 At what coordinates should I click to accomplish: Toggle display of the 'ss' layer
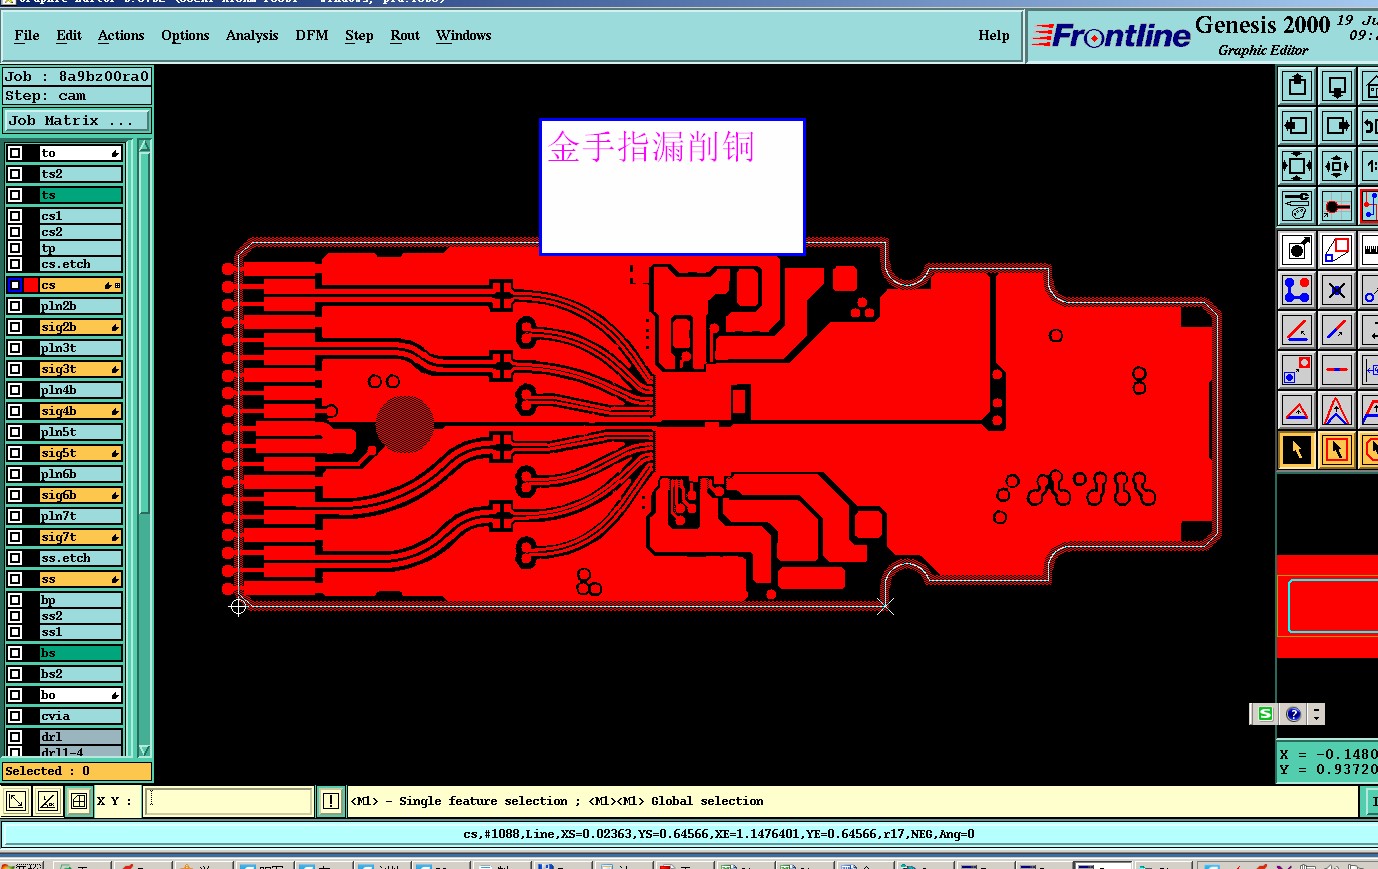click(15, 579)
